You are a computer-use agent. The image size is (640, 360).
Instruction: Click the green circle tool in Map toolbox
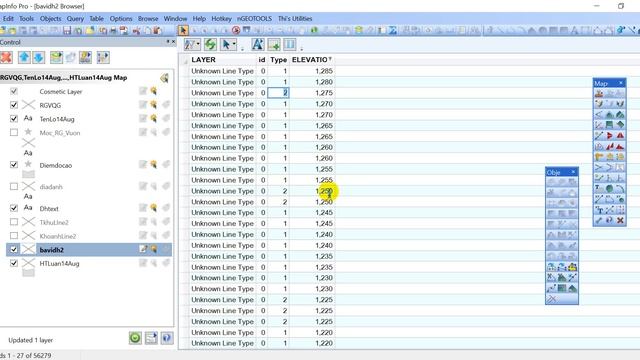tap(609, 189)
